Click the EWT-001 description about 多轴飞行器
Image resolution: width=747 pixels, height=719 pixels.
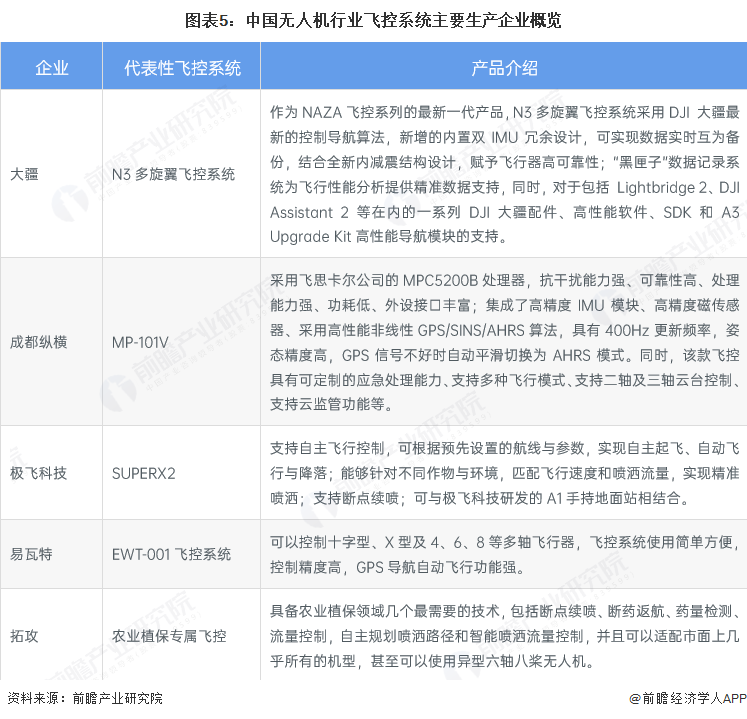point(504,555)
